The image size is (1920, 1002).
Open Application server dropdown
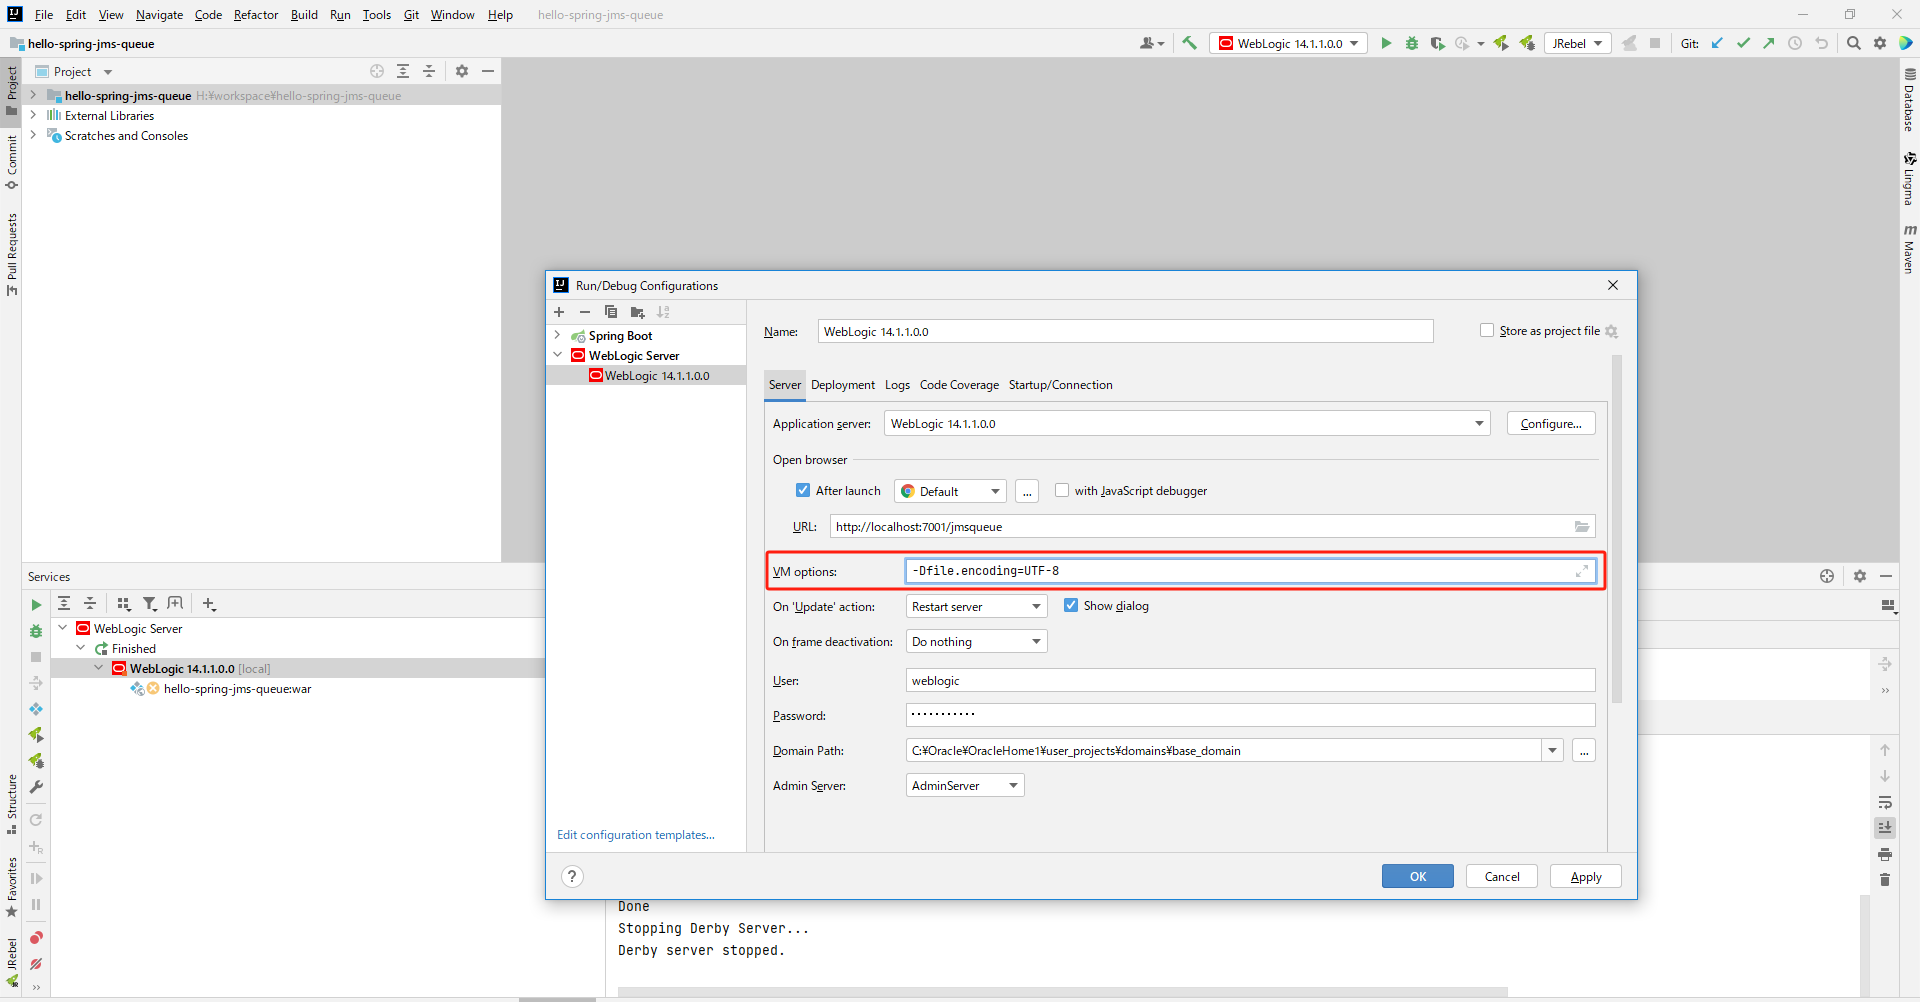(x=1187, y=424)
